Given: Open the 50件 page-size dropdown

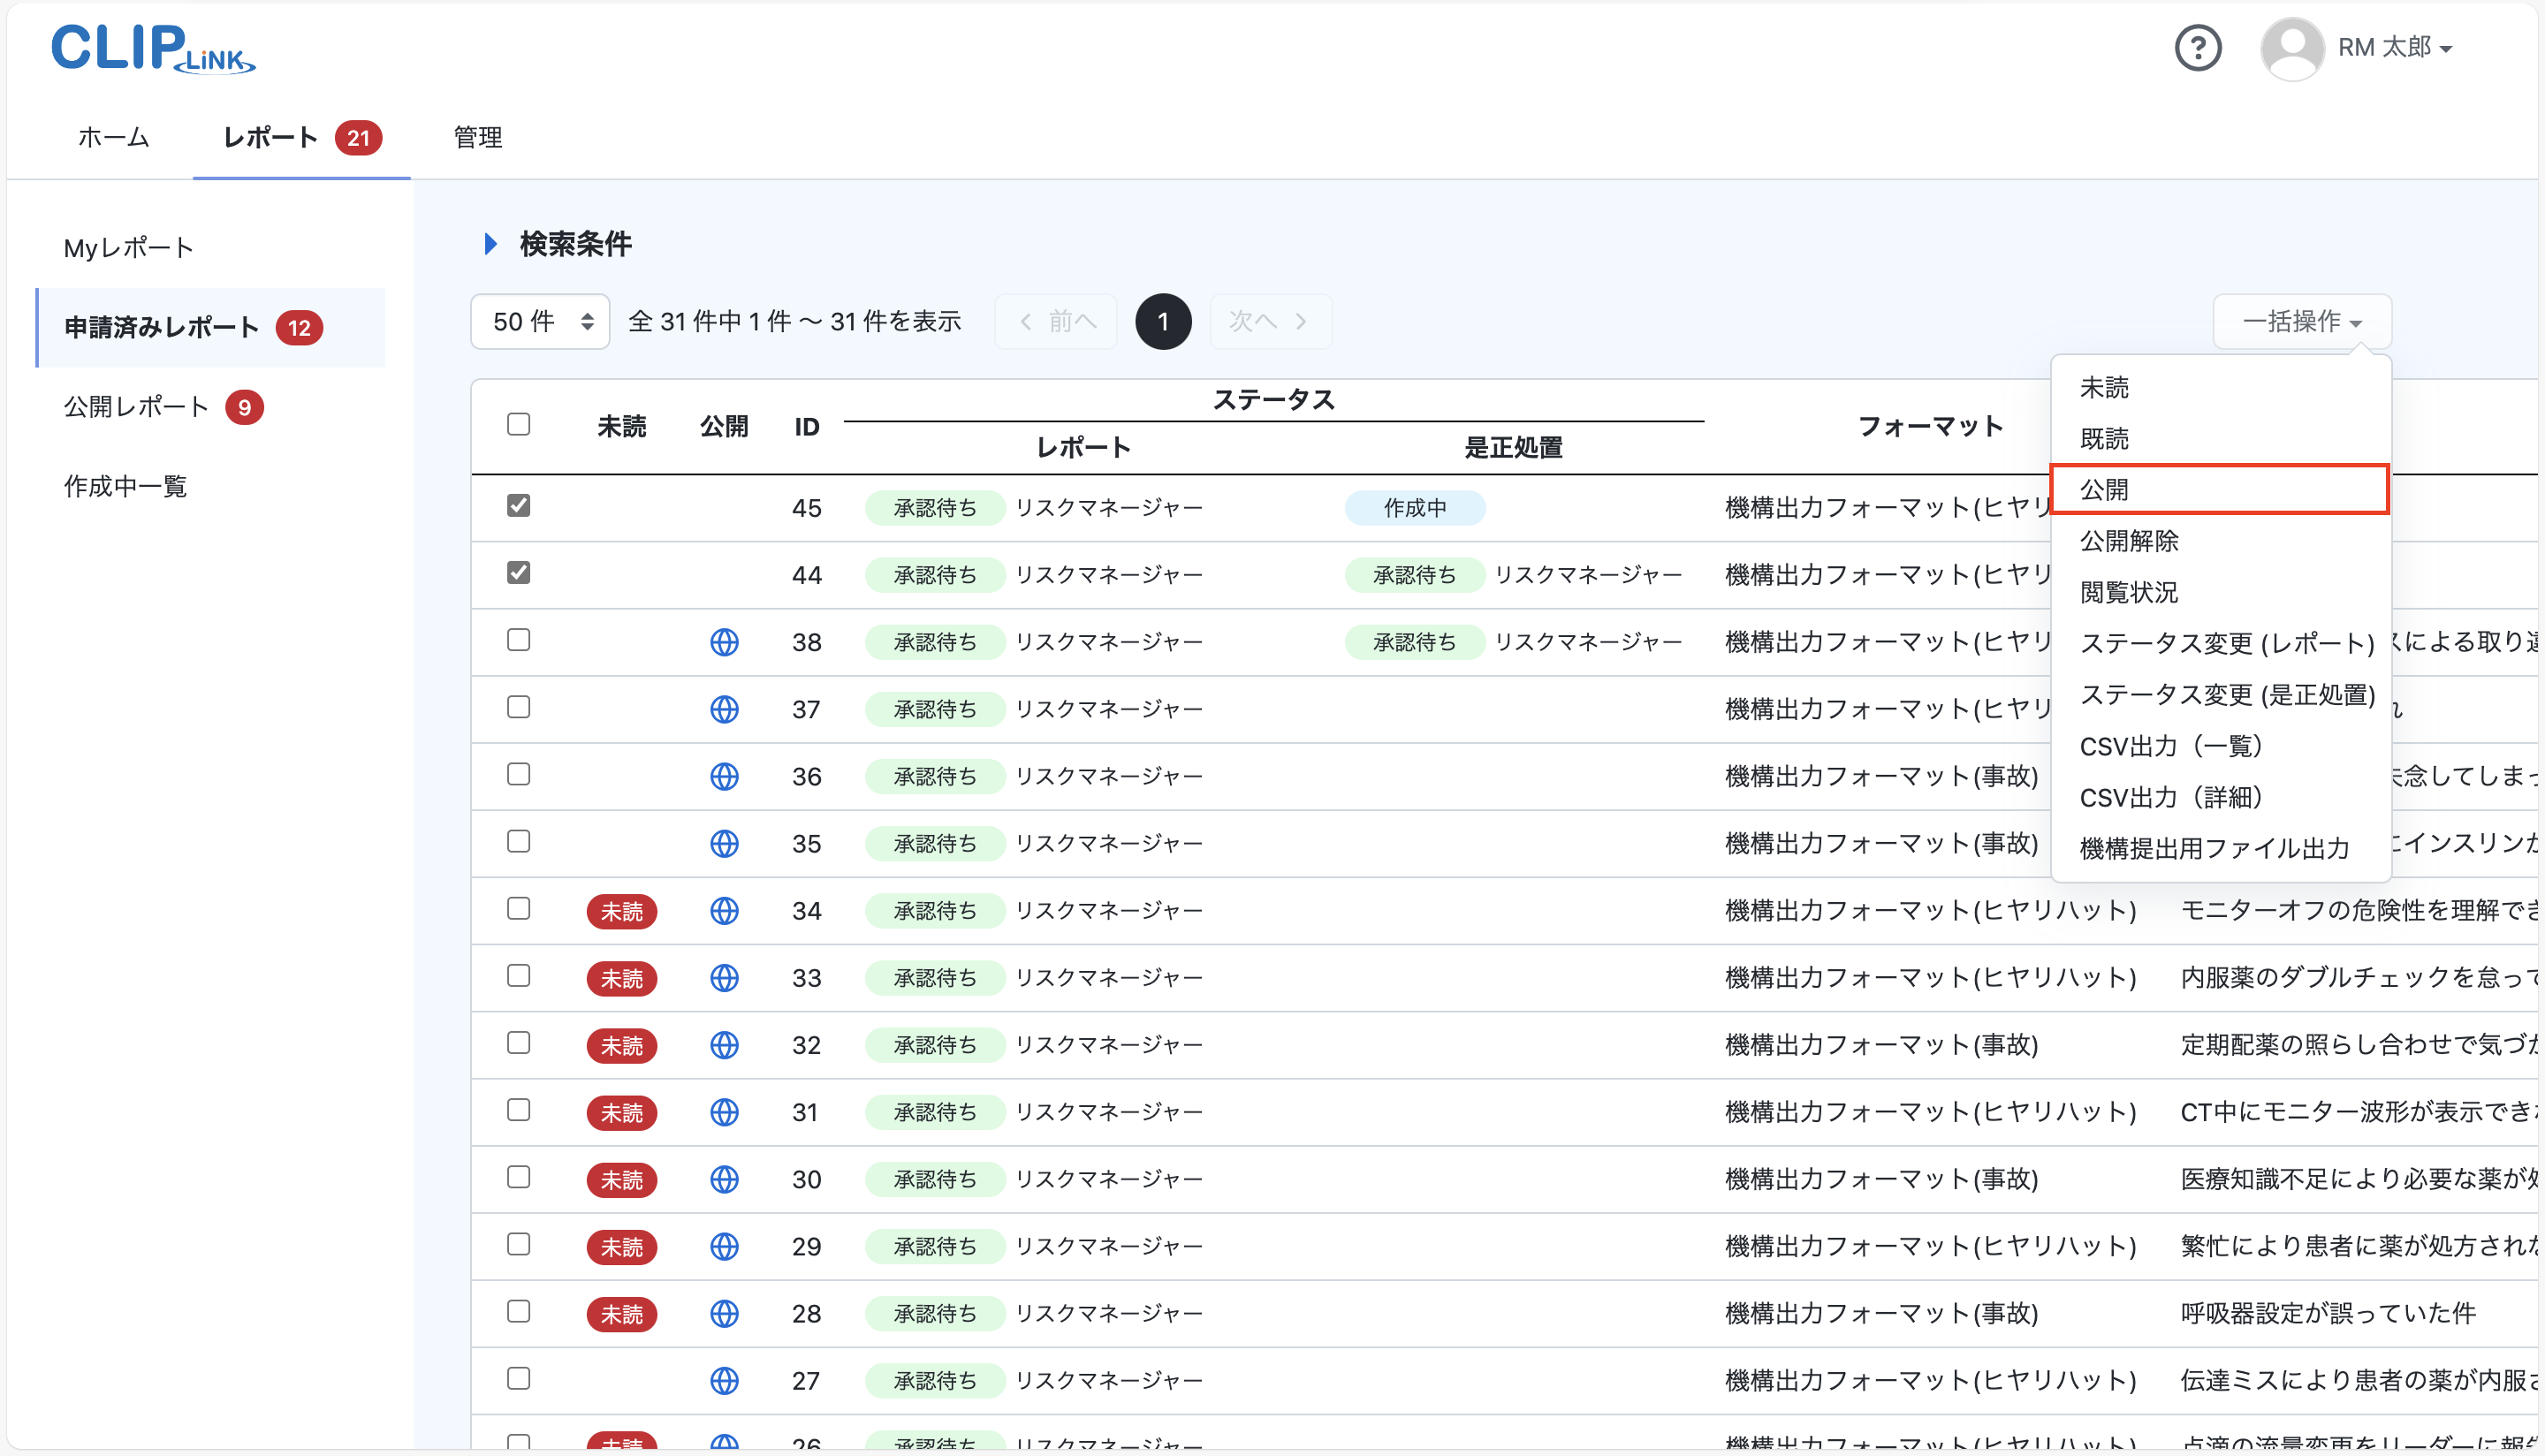Looking at the screenshot, I should coord(539,321).
